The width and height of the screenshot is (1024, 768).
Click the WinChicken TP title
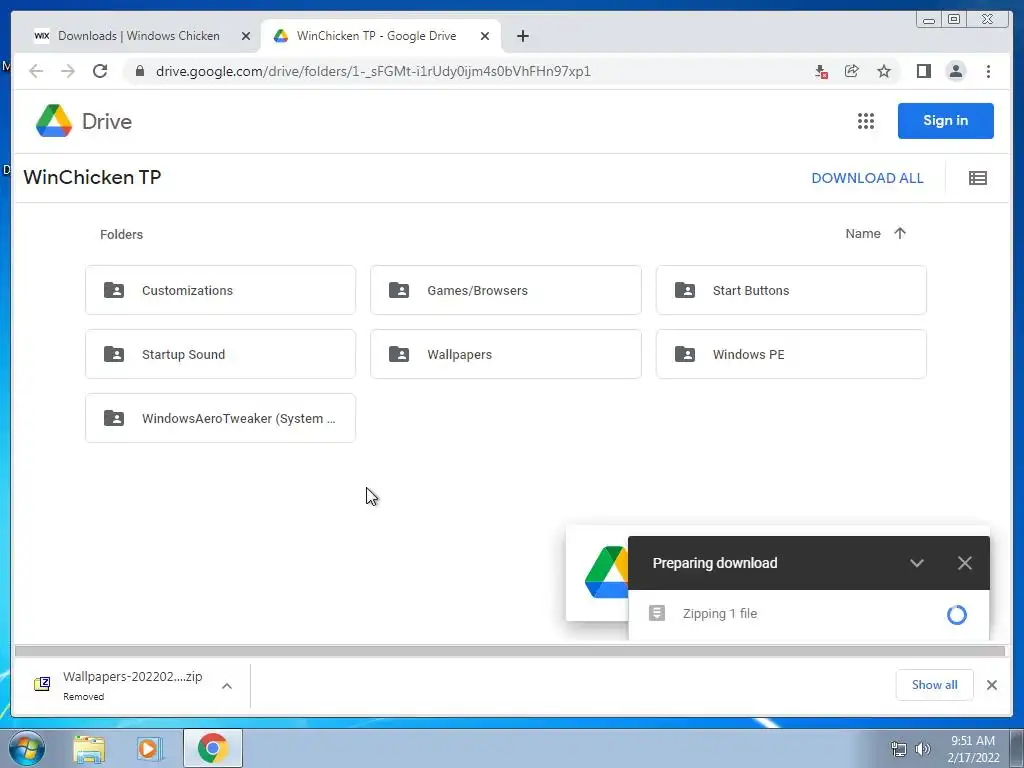click(92, 177)
